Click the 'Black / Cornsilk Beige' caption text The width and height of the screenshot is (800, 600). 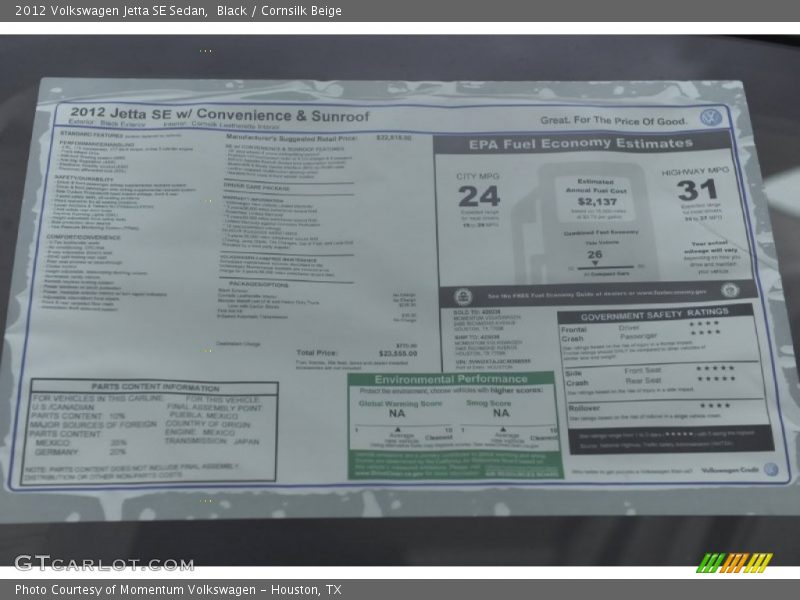pos(279,11)
